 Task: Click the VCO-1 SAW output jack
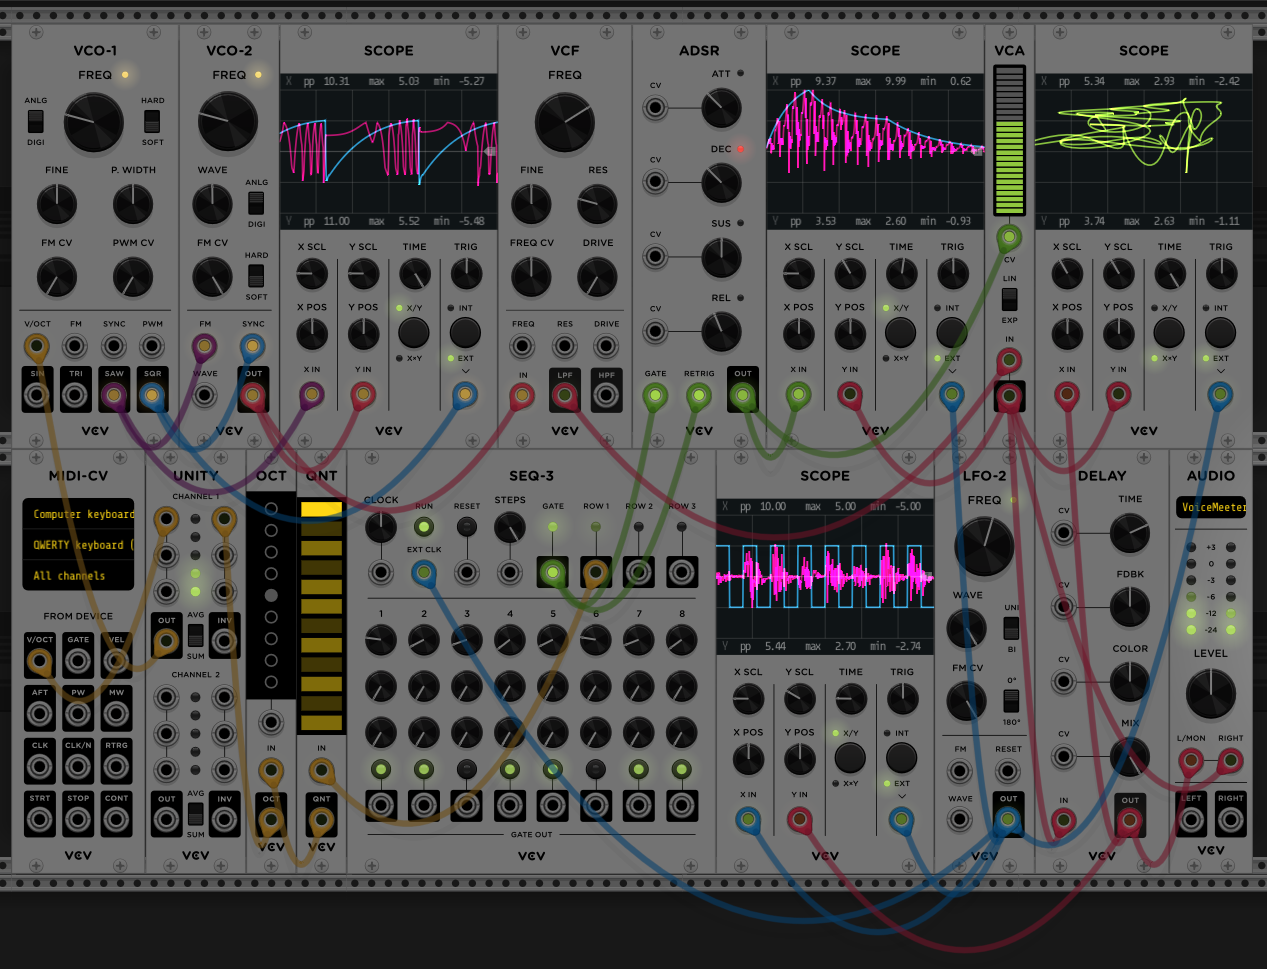113,395
